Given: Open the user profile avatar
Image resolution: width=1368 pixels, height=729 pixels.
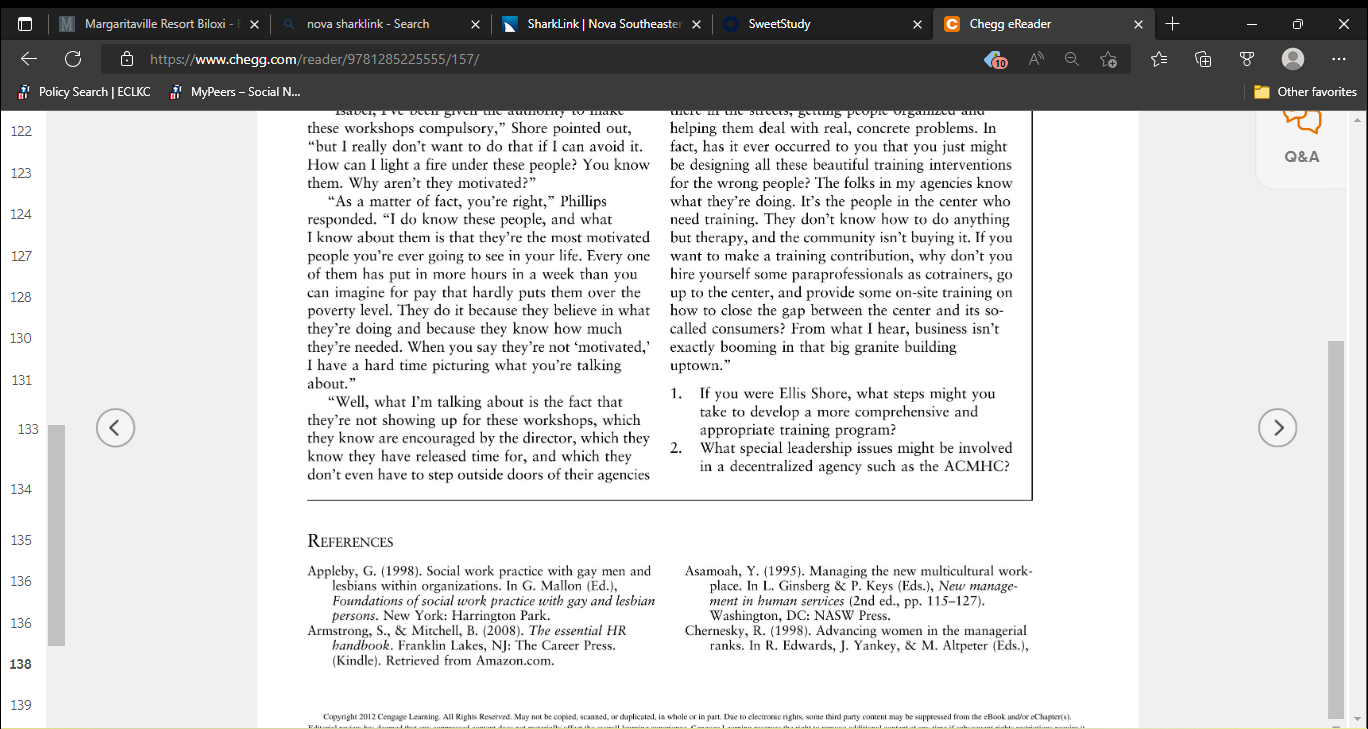Looking at the screenshot, I should (x=1293, y=59).
